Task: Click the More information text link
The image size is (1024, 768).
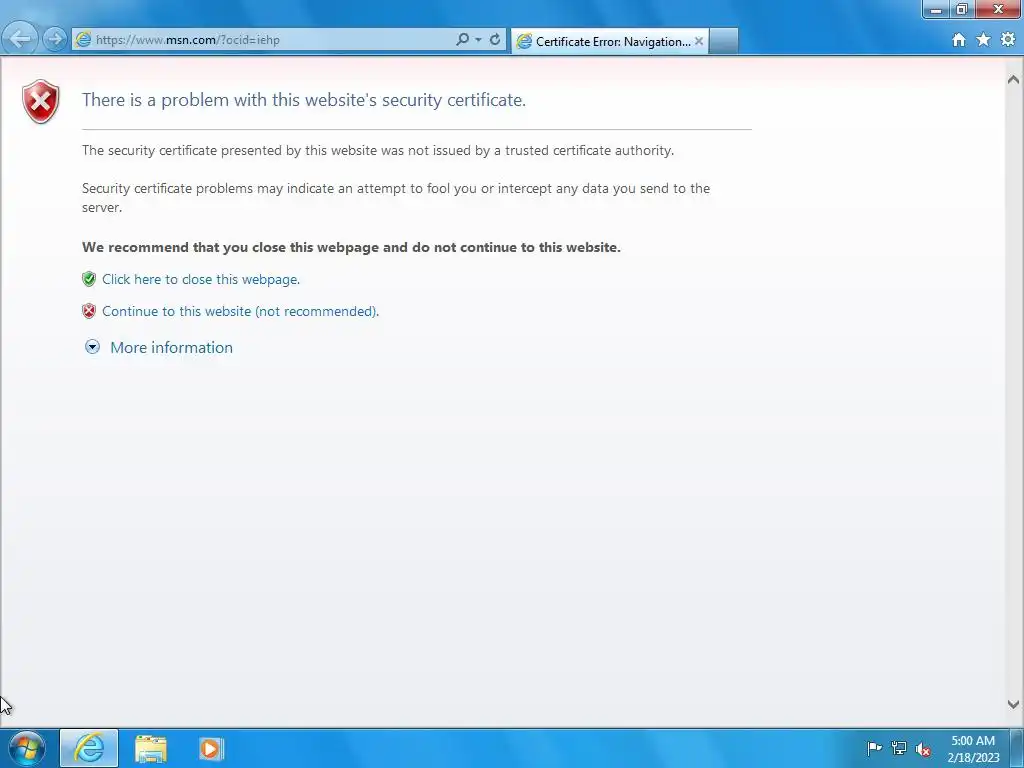Action: (x=171, y=347)
